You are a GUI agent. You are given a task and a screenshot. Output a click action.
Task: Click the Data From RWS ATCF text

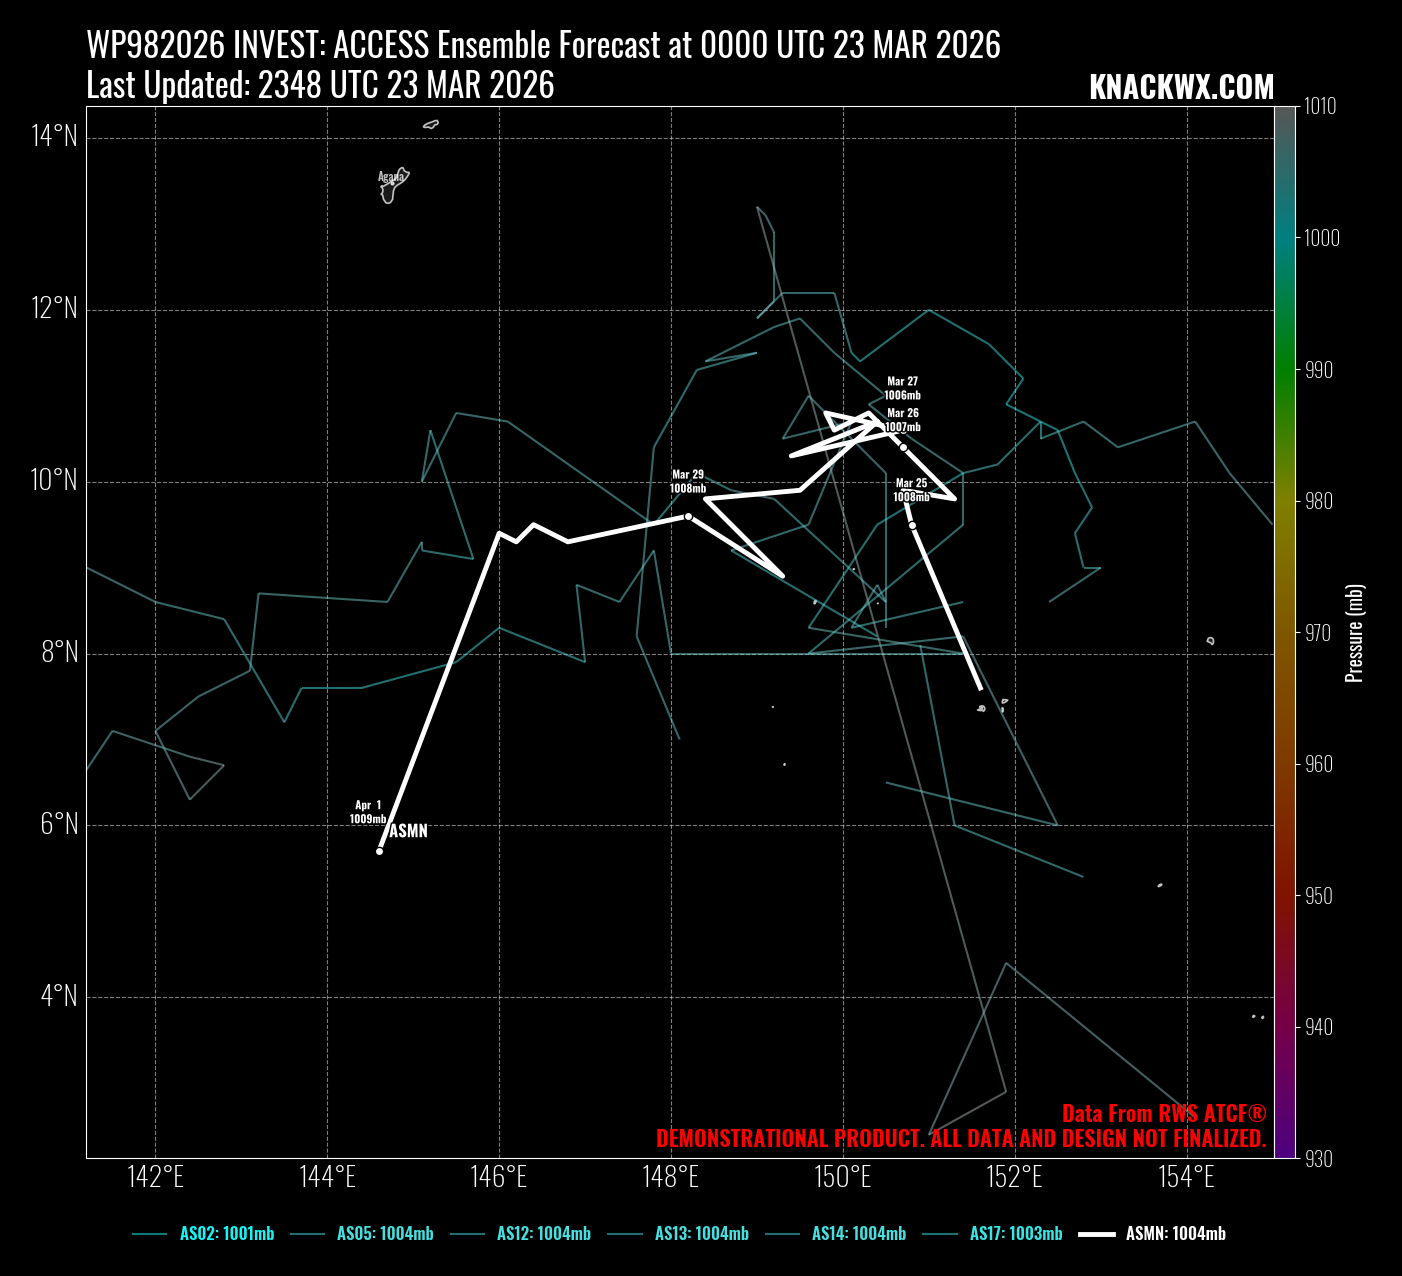coord(1163,1114)
